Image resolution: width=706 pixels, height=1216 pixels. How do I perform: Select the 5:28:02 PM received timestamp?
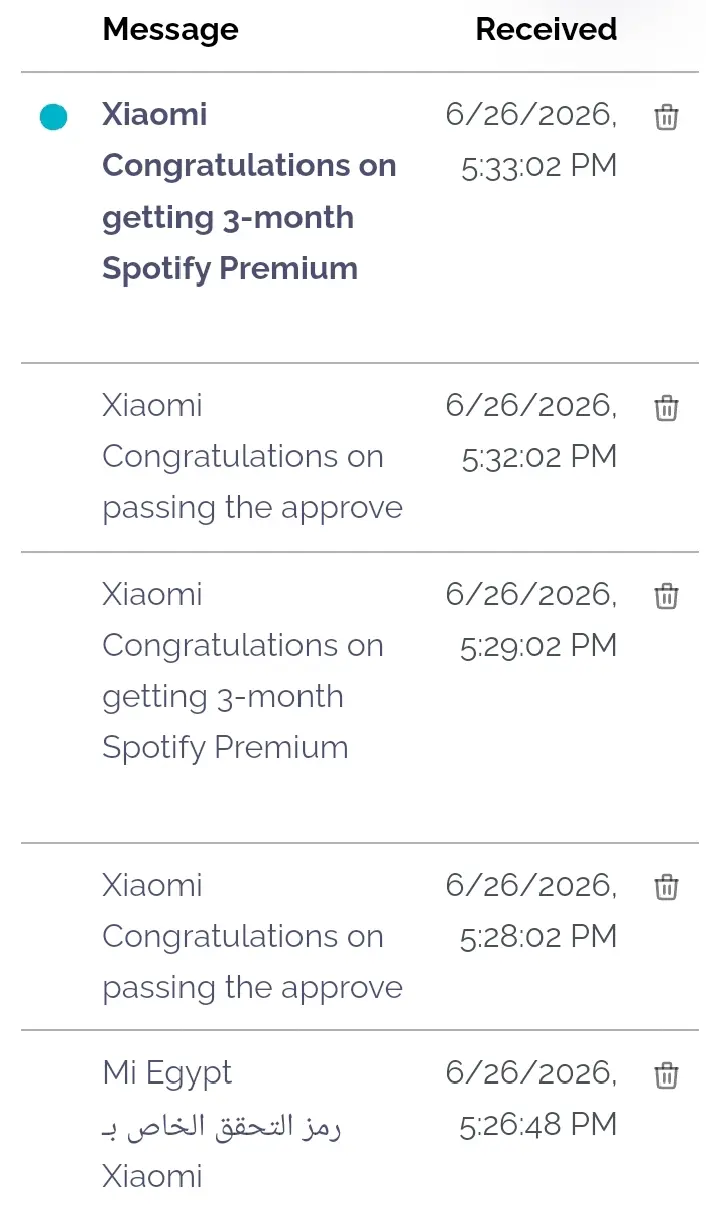531,910
